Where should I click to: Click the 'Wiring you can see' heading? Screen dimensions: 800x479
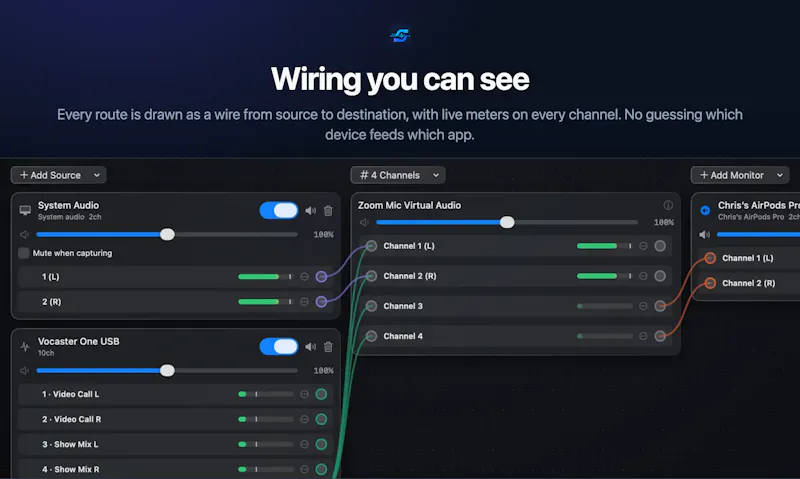click(400, 79)
